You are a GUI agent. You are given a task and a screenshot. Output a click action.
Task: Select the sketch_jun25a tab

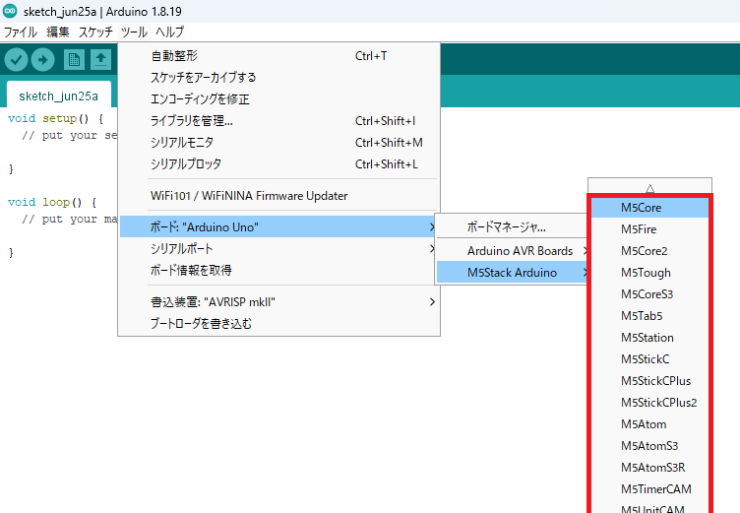[59, 96]
